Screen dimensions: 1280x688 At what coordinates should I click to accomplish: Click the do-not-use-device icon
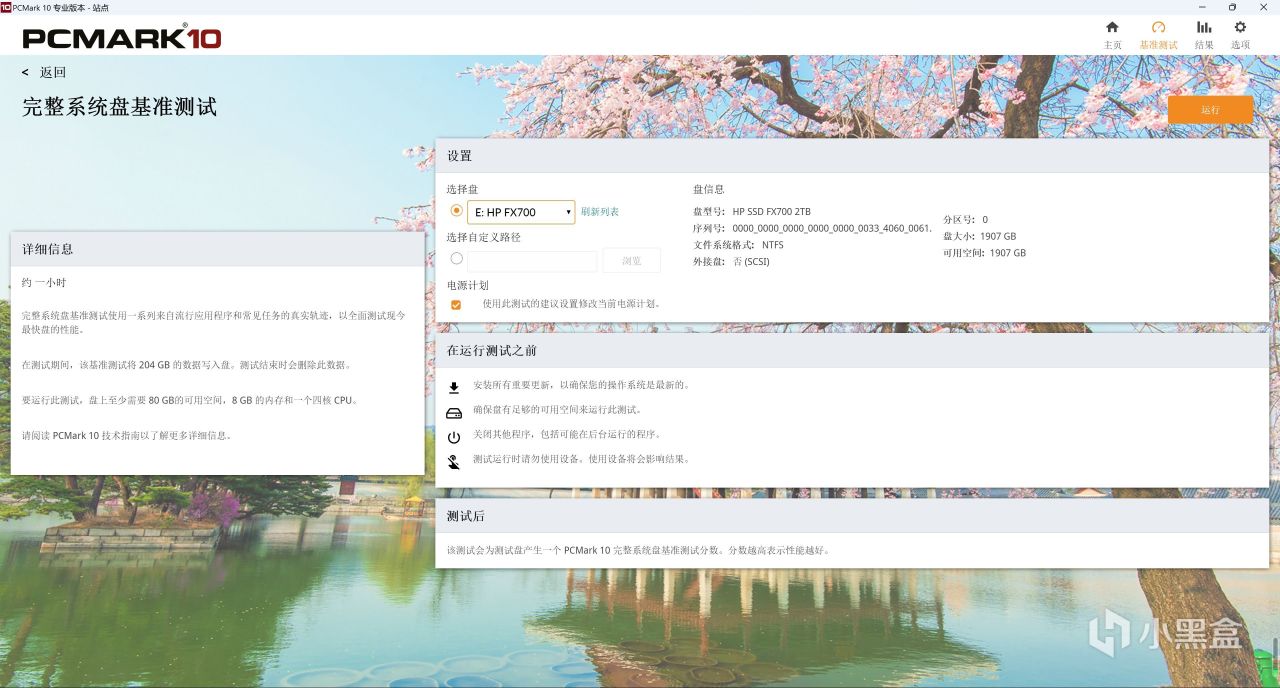(x=454, y=461)
